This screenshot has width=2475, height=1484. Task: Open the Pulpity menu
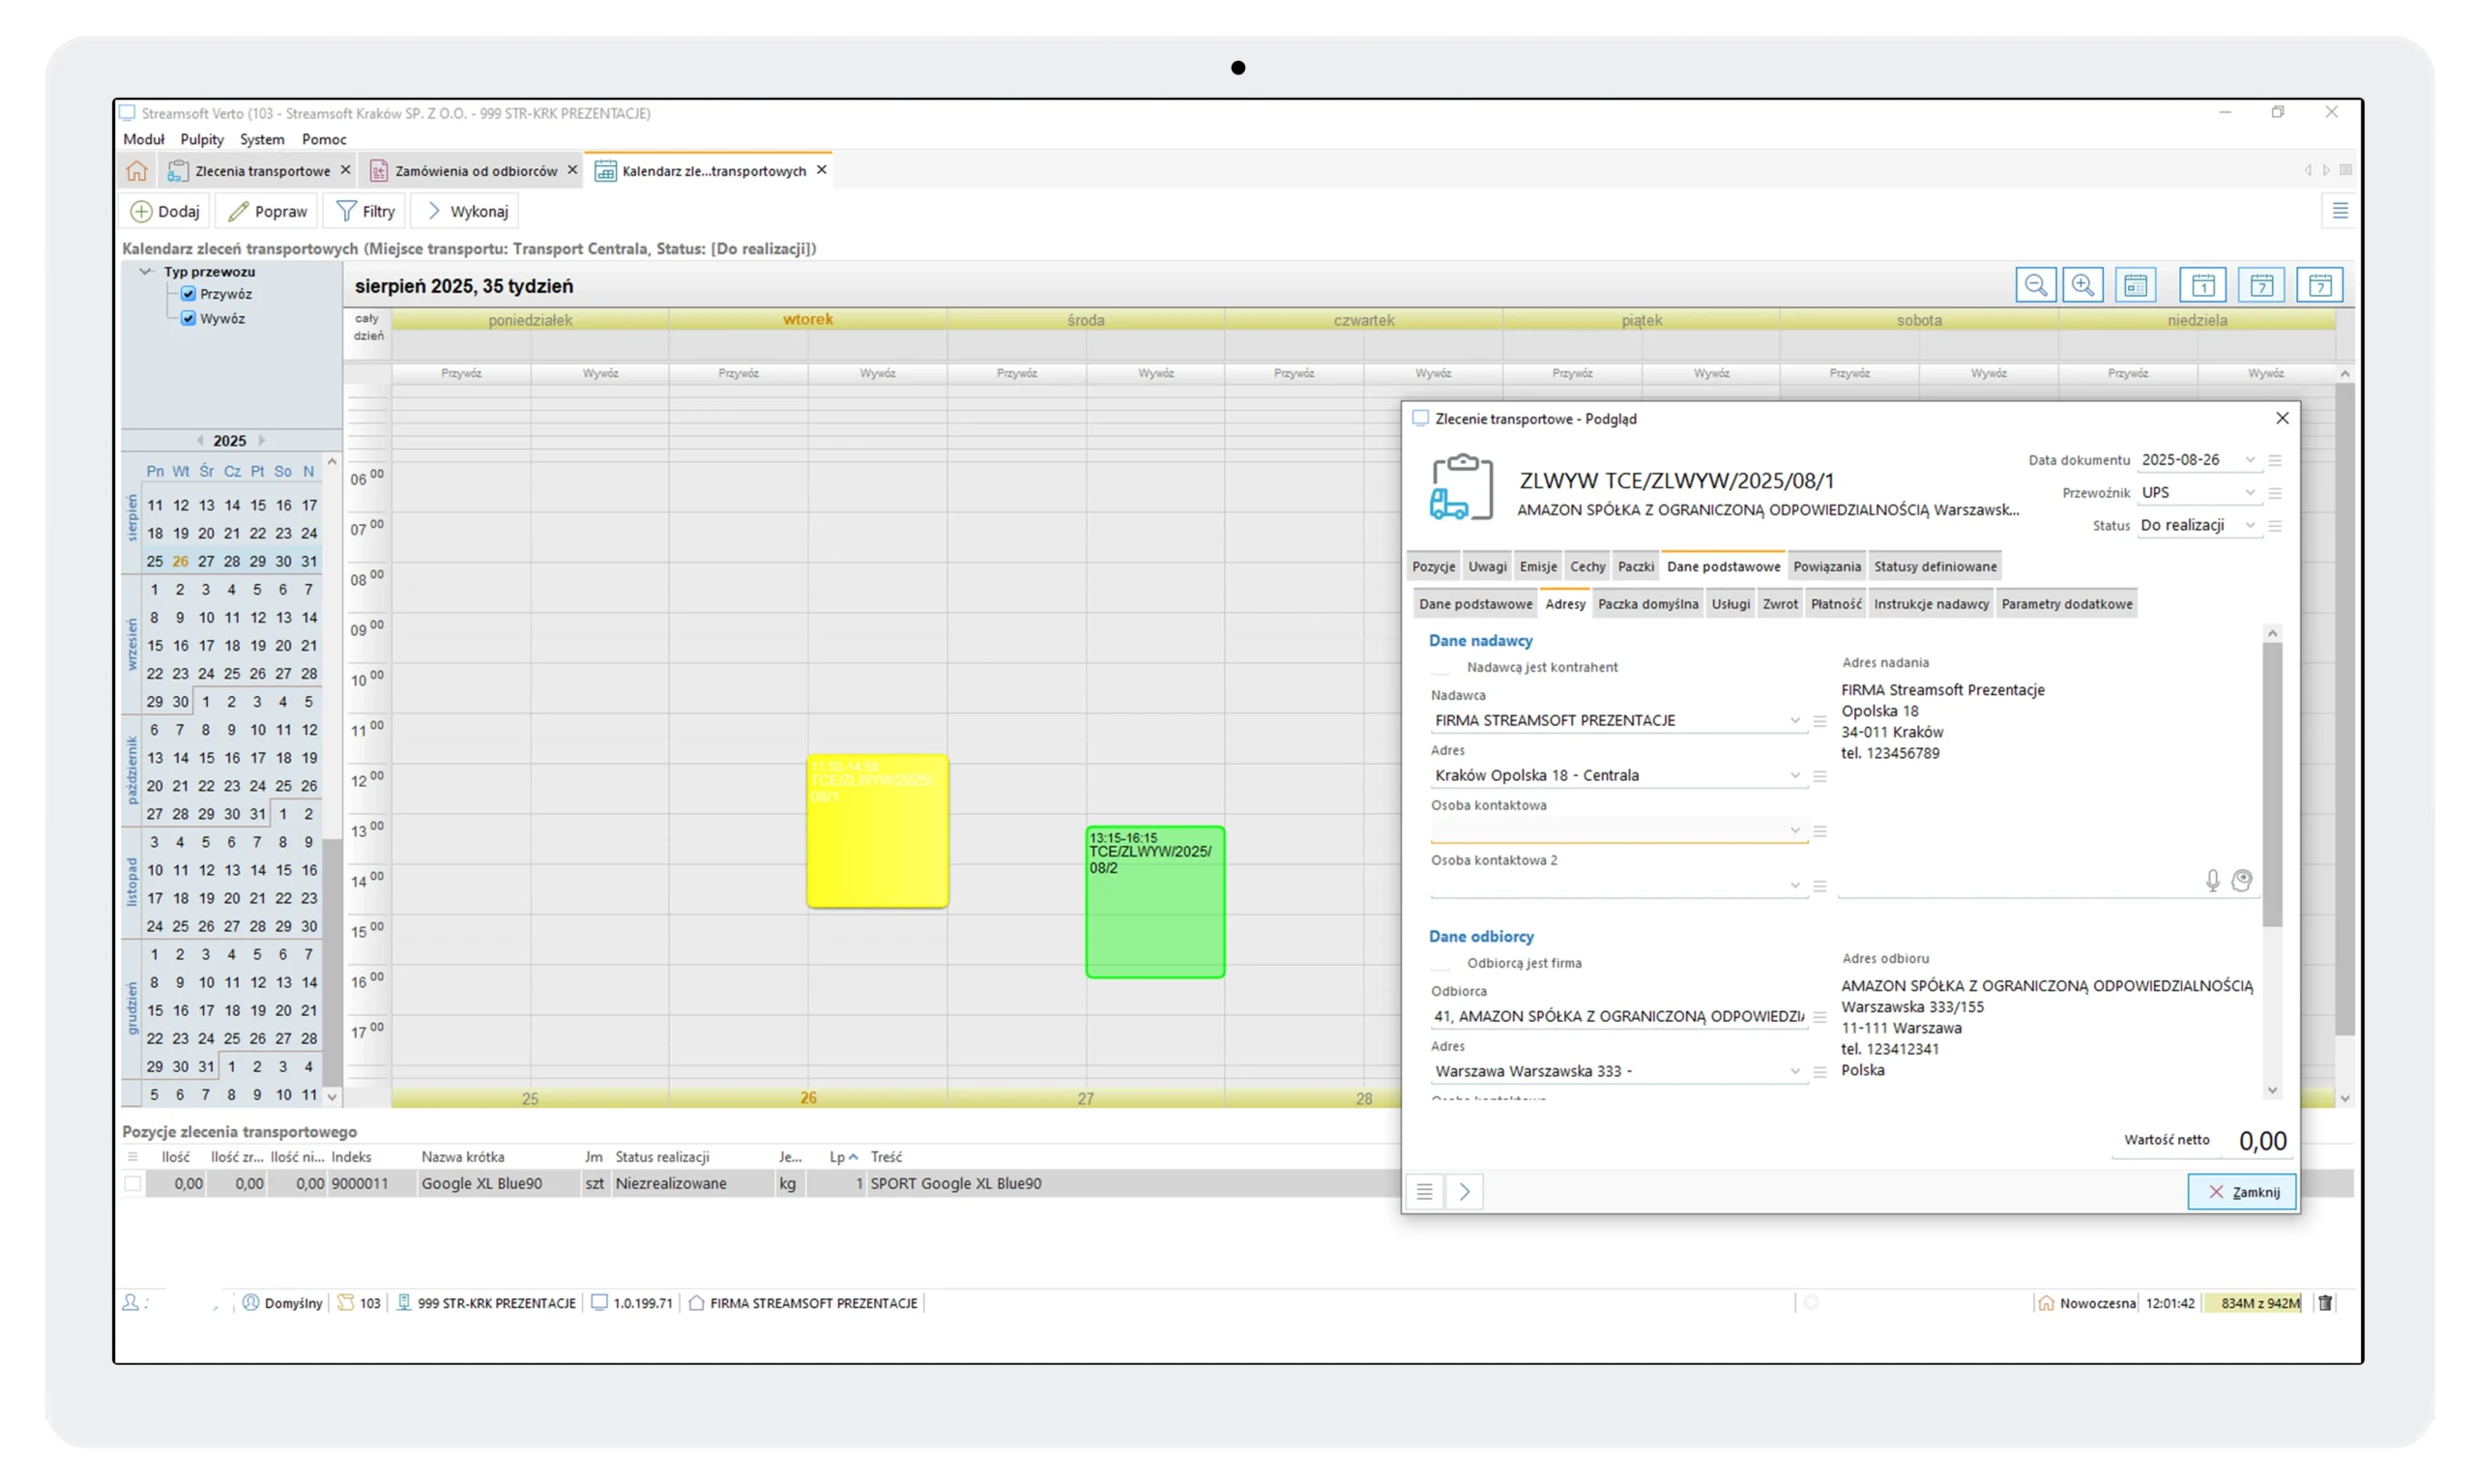[x=202, y=140]
